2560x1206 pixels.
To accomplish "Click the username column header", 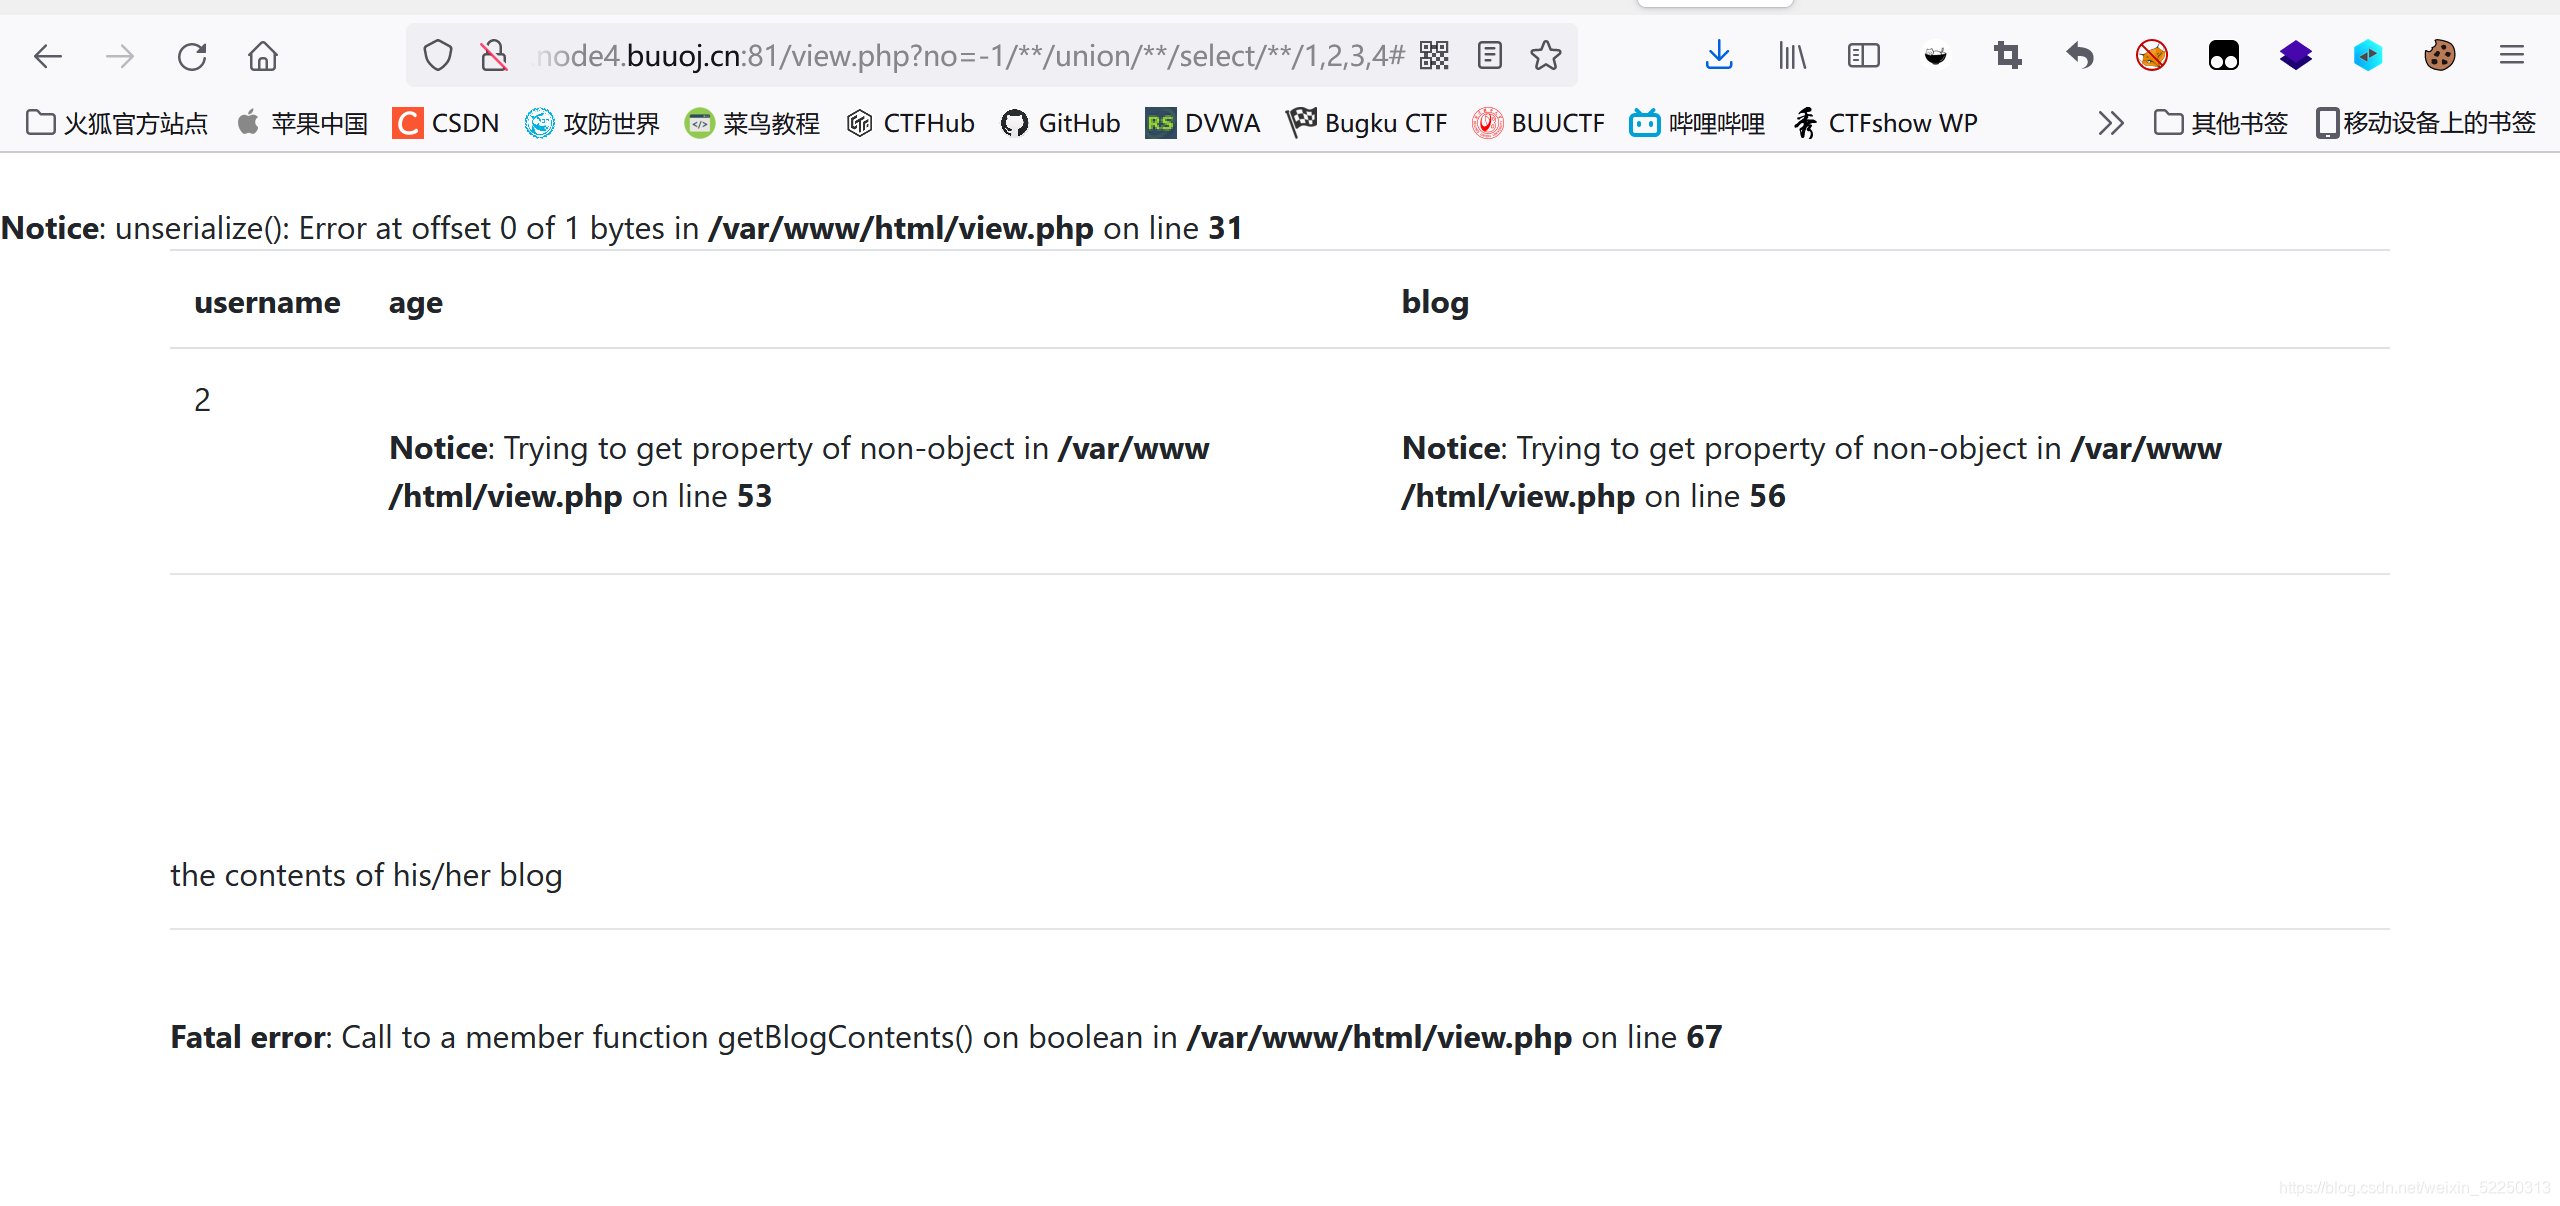I will pos(267,302).
